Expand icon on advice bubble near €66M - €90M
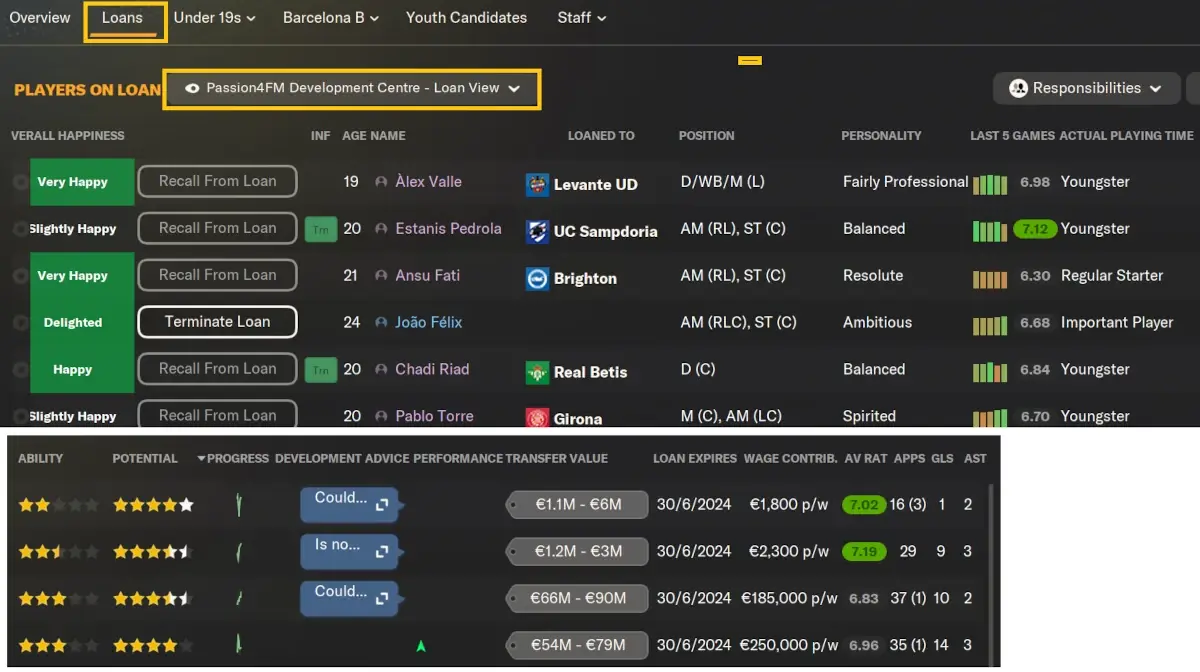This screenshot has width=1200, height=672. coord(381,599)
